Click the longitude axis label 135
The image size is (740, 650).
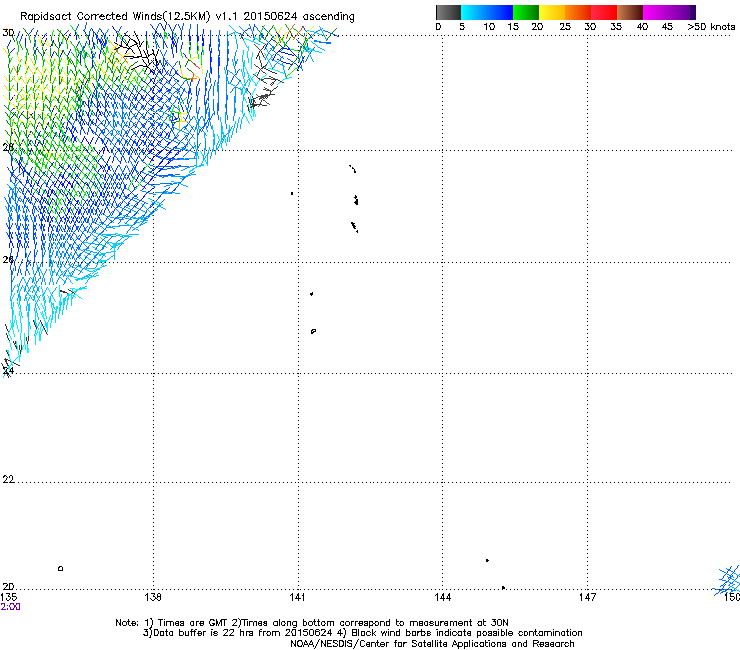coord(9,597)
